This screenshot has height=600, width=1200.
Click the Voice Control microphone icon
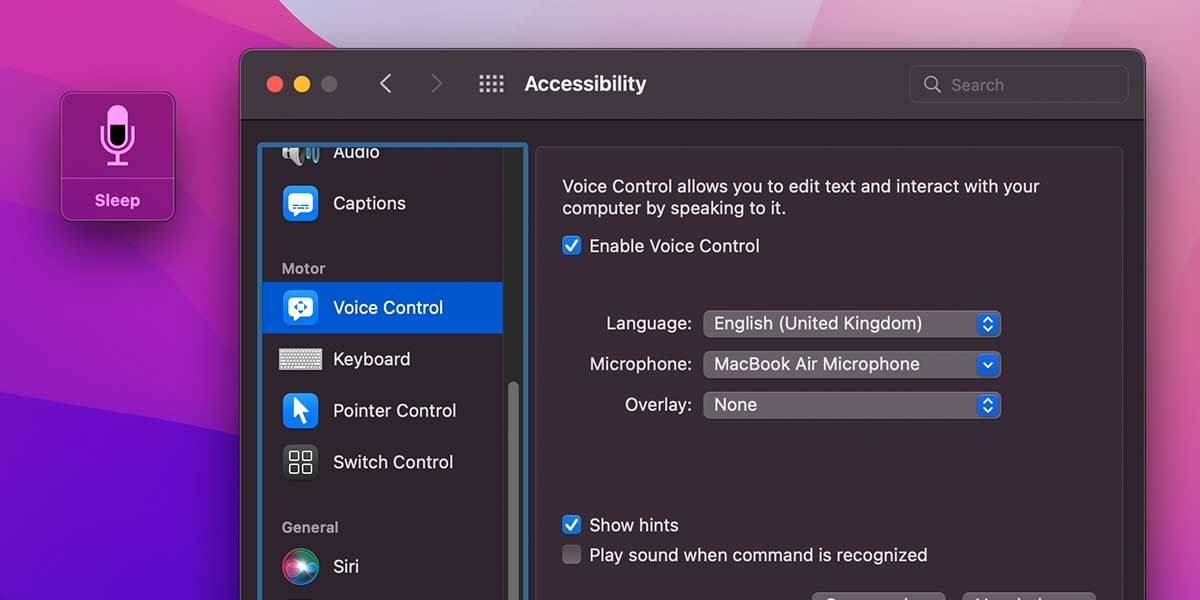pyautogui.click(x=117, y=135)
